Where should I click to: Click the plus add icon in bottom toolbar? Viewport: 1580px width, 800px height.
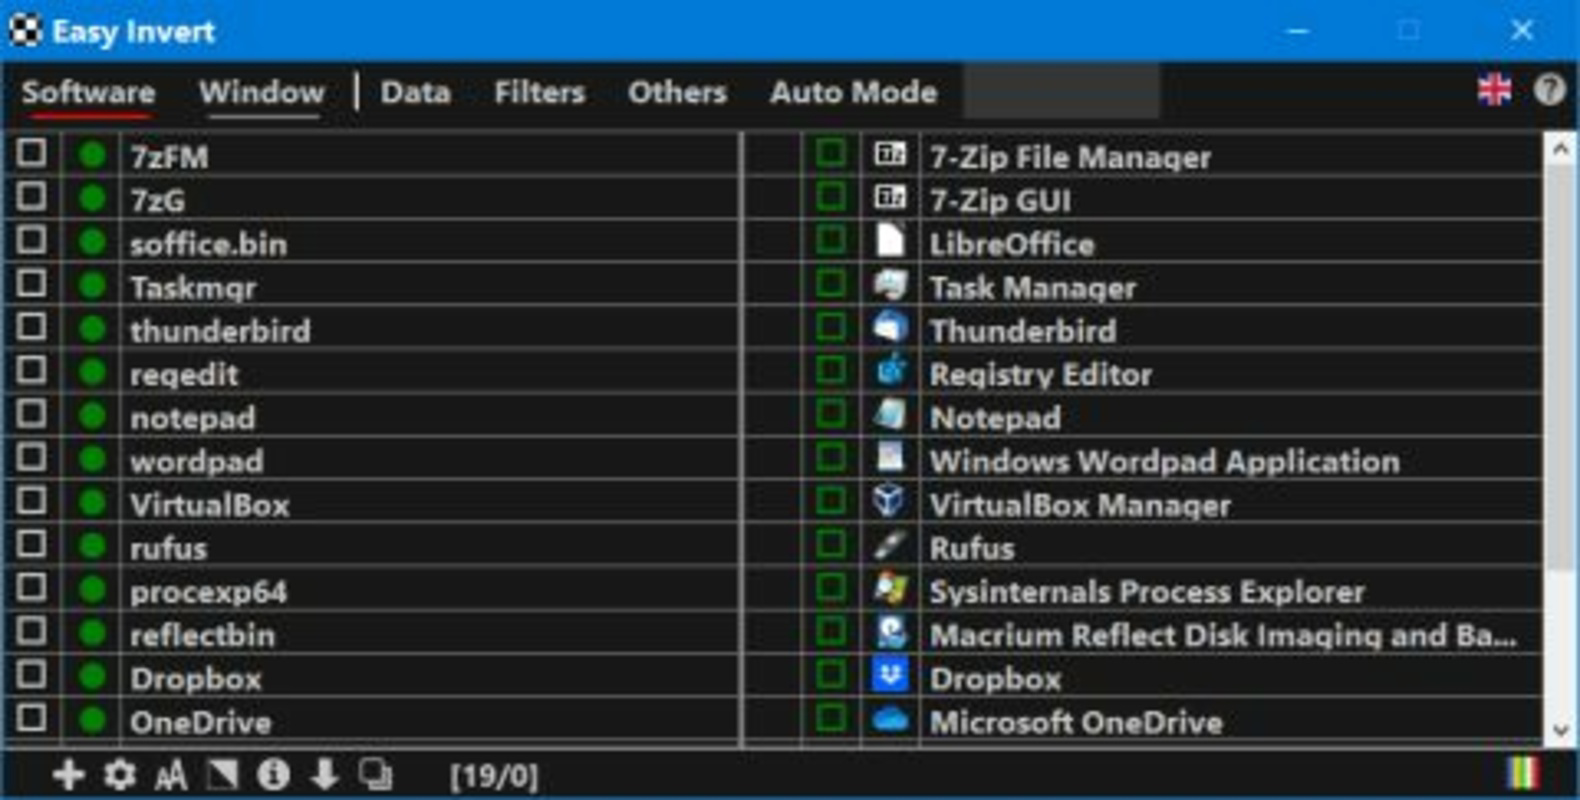68,774
